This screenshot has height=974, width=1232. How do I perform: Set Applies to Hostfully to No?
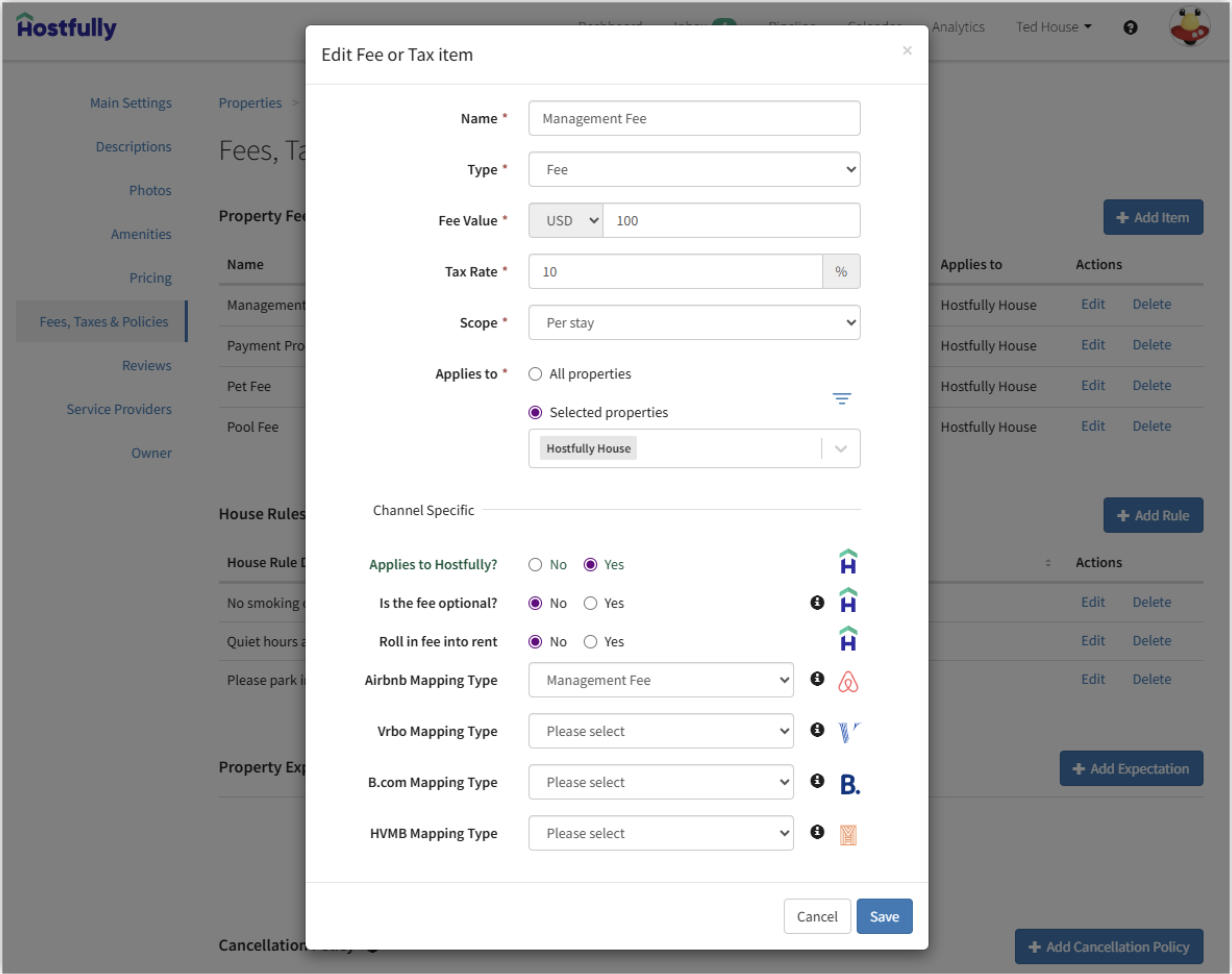pyautogui.click(x=535, y=565)
